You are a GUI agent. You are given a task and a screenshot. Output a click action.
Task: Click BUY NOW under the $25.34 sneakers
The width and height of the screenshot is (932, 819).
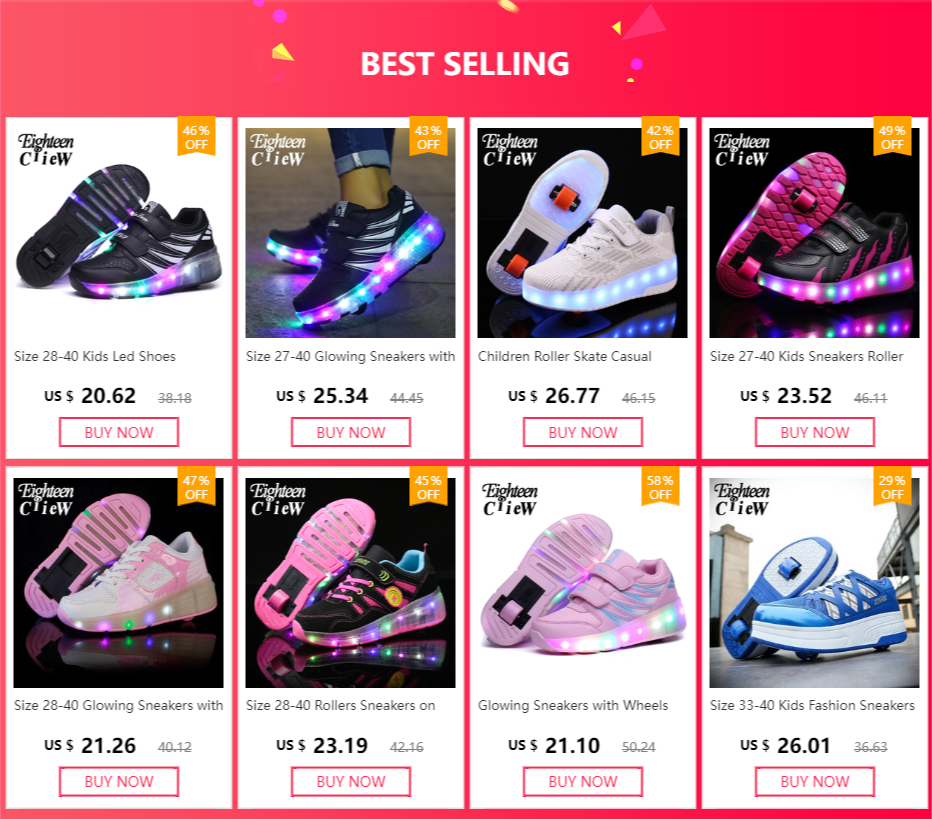[x=351, y=432]
